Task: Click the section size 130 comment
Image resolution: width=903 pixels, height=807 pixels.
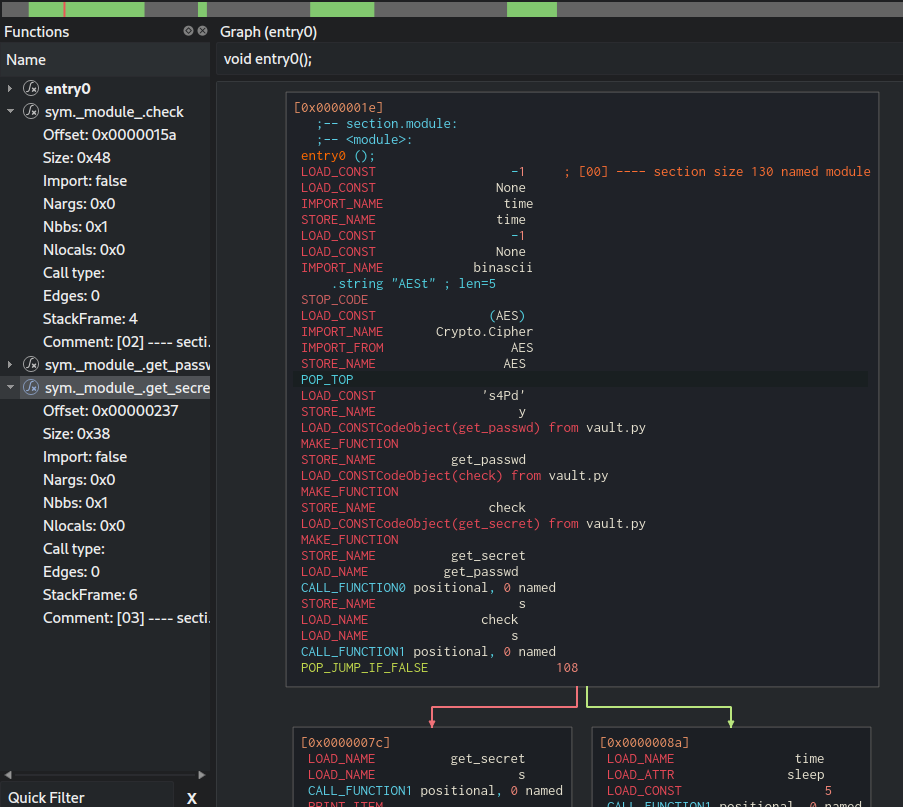Action: click(x=717, y=172)
